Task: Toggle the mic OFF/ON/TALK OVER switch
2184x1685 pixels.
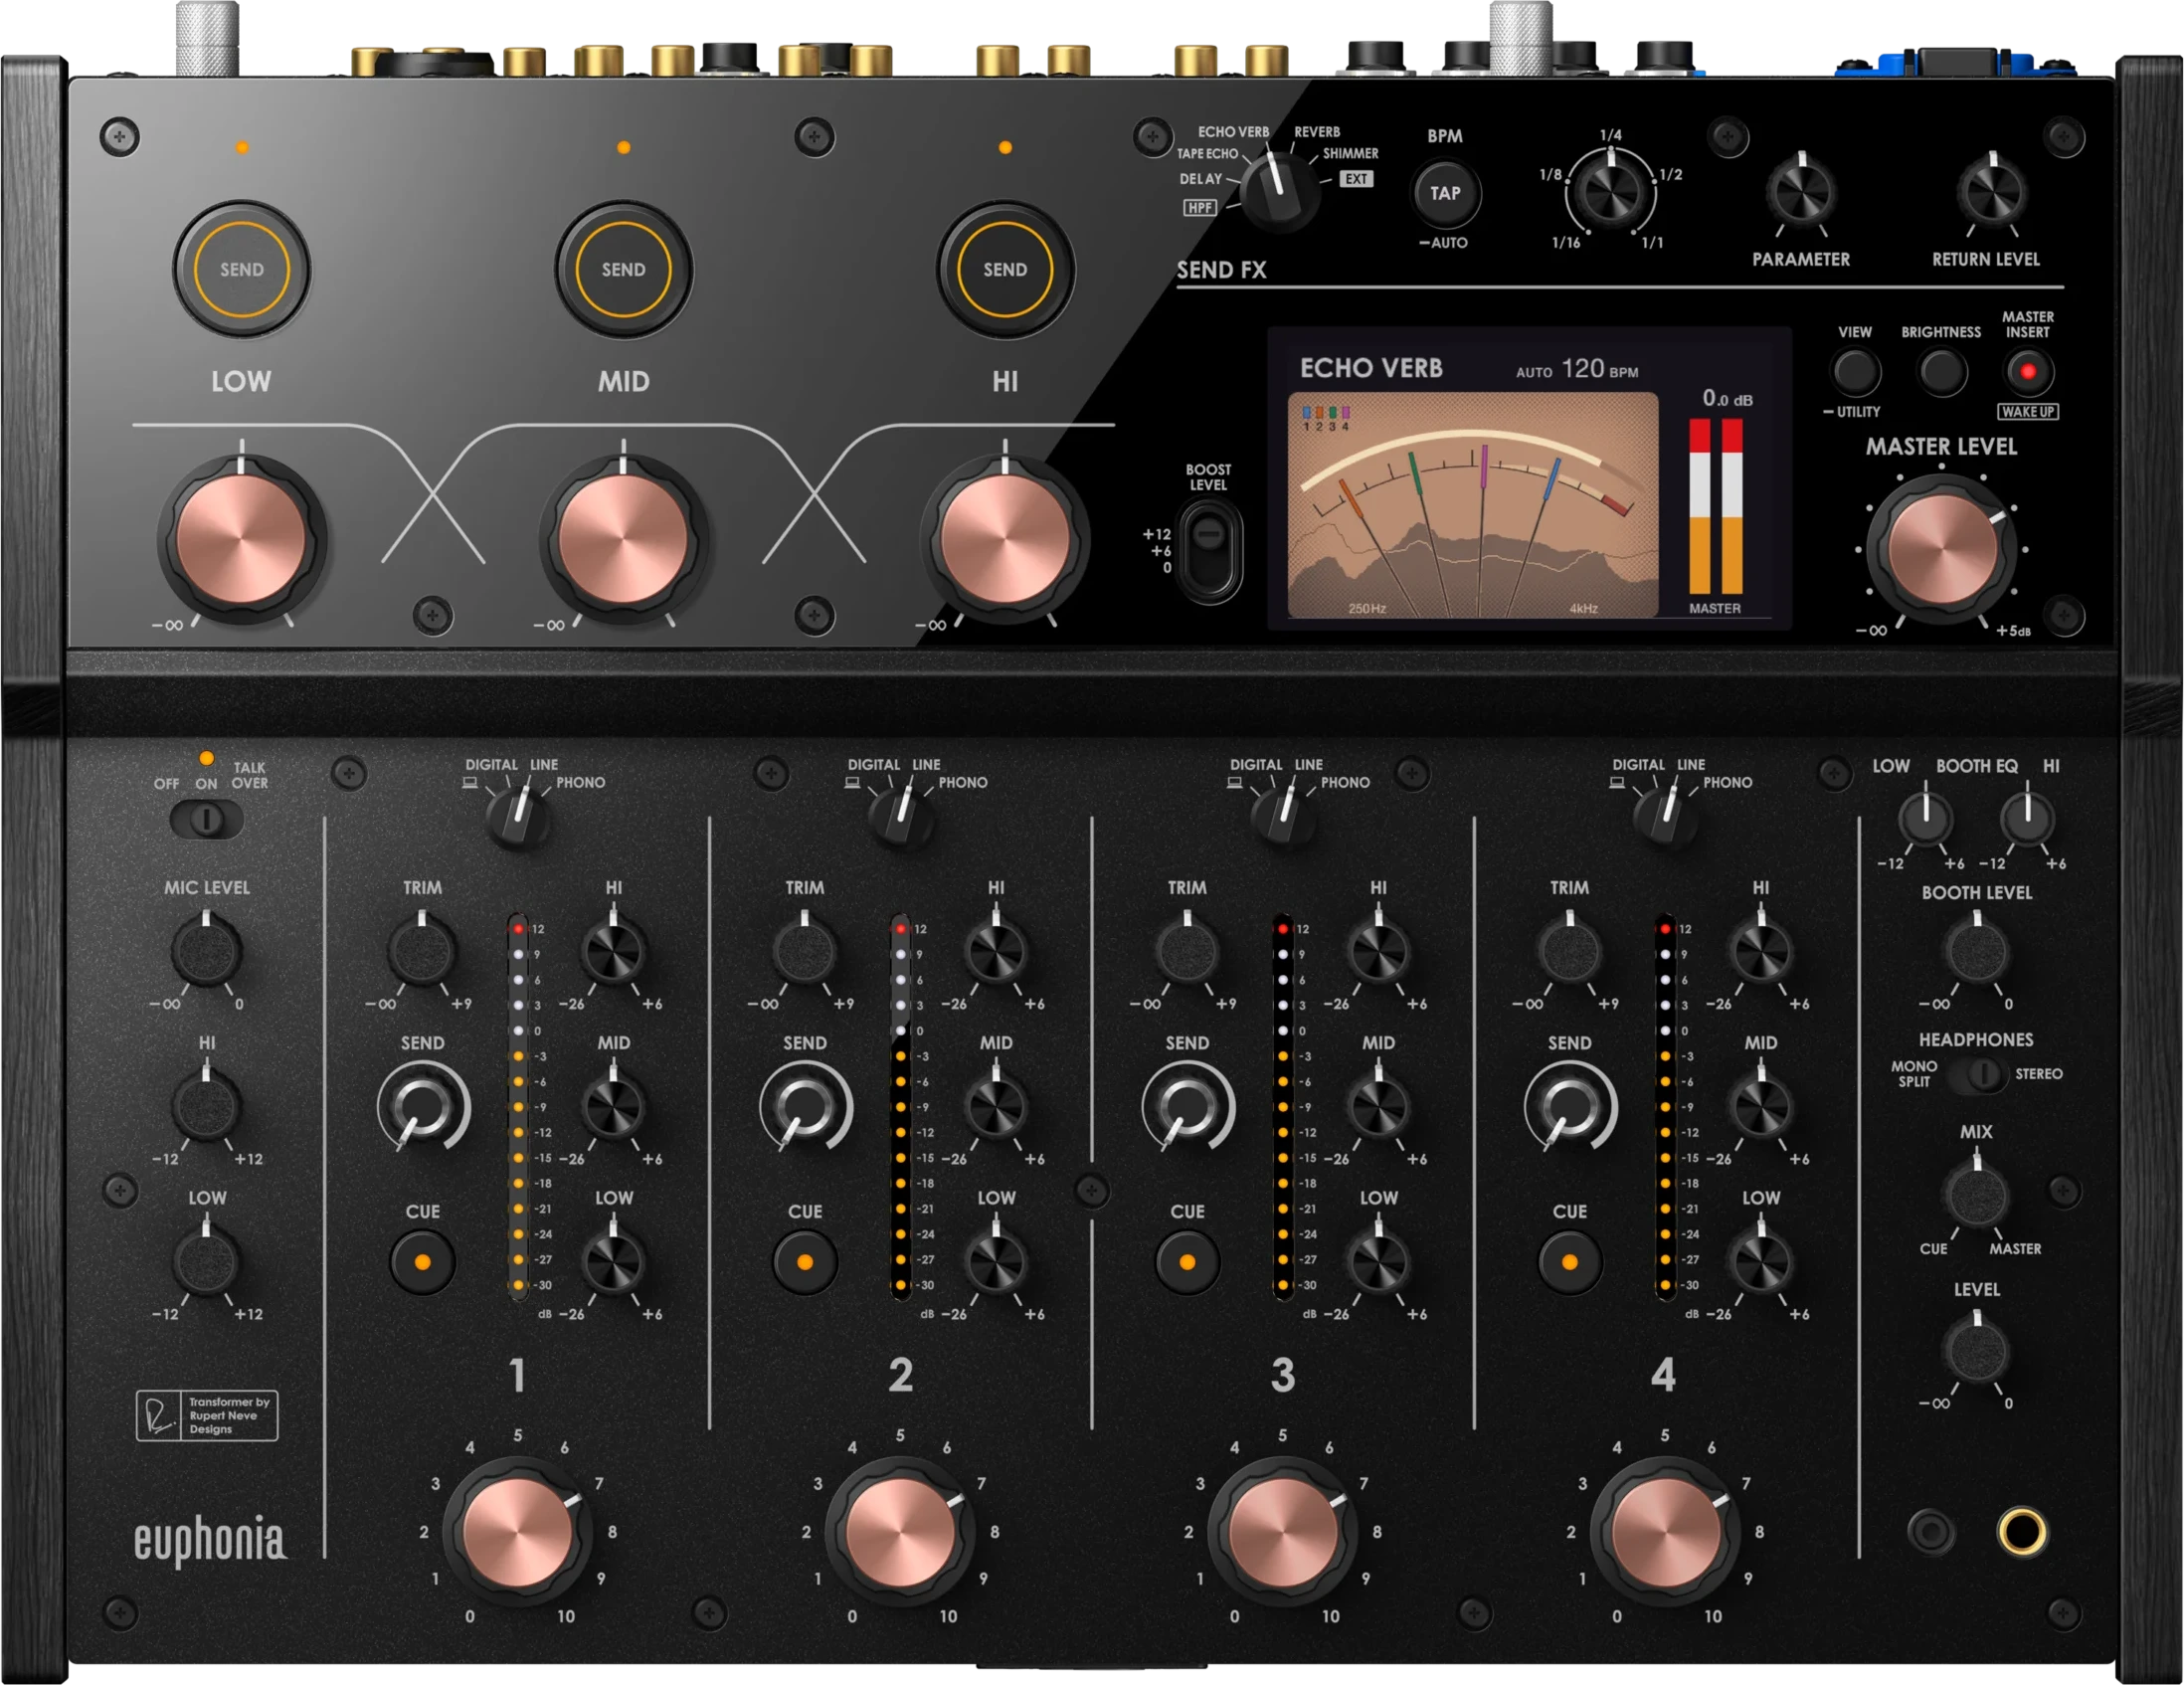Action: (x=206, y=820)
